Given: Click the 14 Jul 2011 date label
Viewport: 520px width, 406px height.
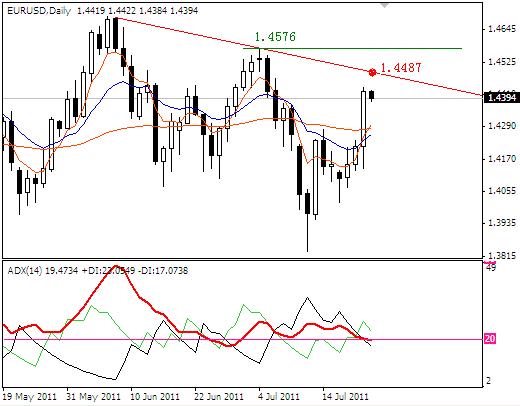Looking at the screenshot, I should coord(345,397).
